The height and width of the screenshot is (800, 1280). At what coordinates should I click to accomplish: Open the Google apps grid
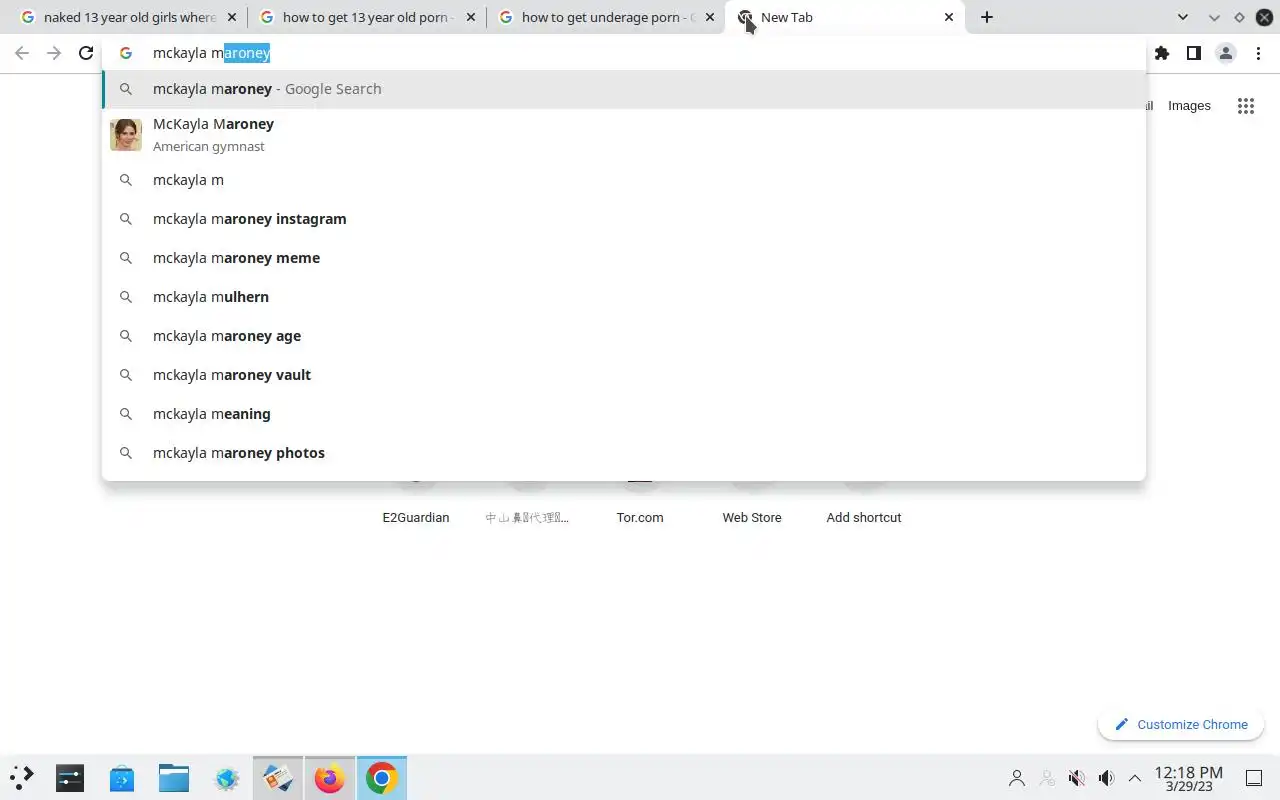click(x=1246, y=106)
